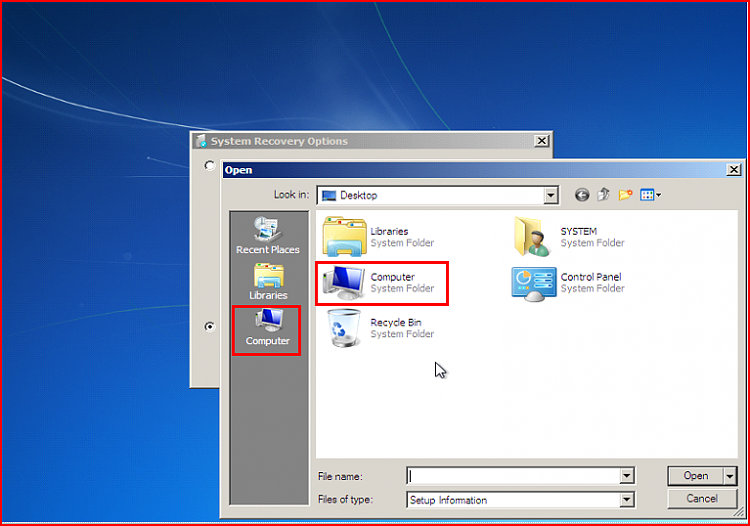Viewport: 750px width, 526px height.
Task: Create a new folder
Action: [625, 195]
